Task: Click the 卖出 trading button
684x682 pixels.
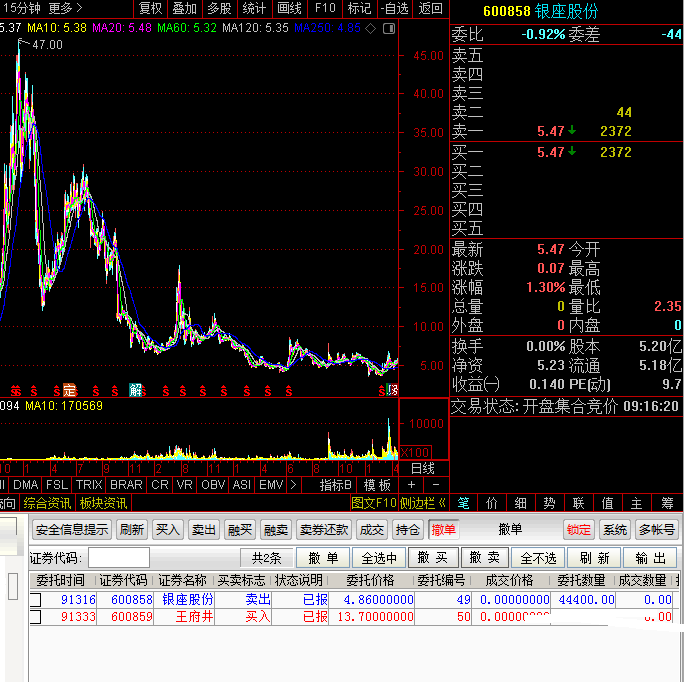Action: [x=204, y=530]
